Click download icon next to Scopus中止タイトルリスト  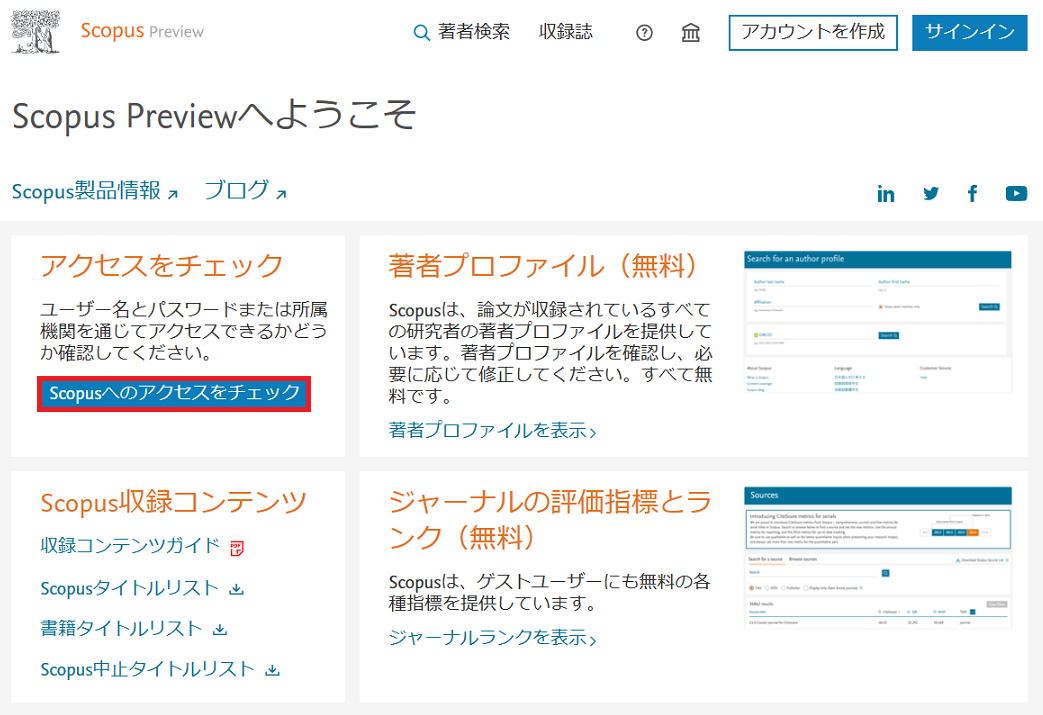coord(272,670)
